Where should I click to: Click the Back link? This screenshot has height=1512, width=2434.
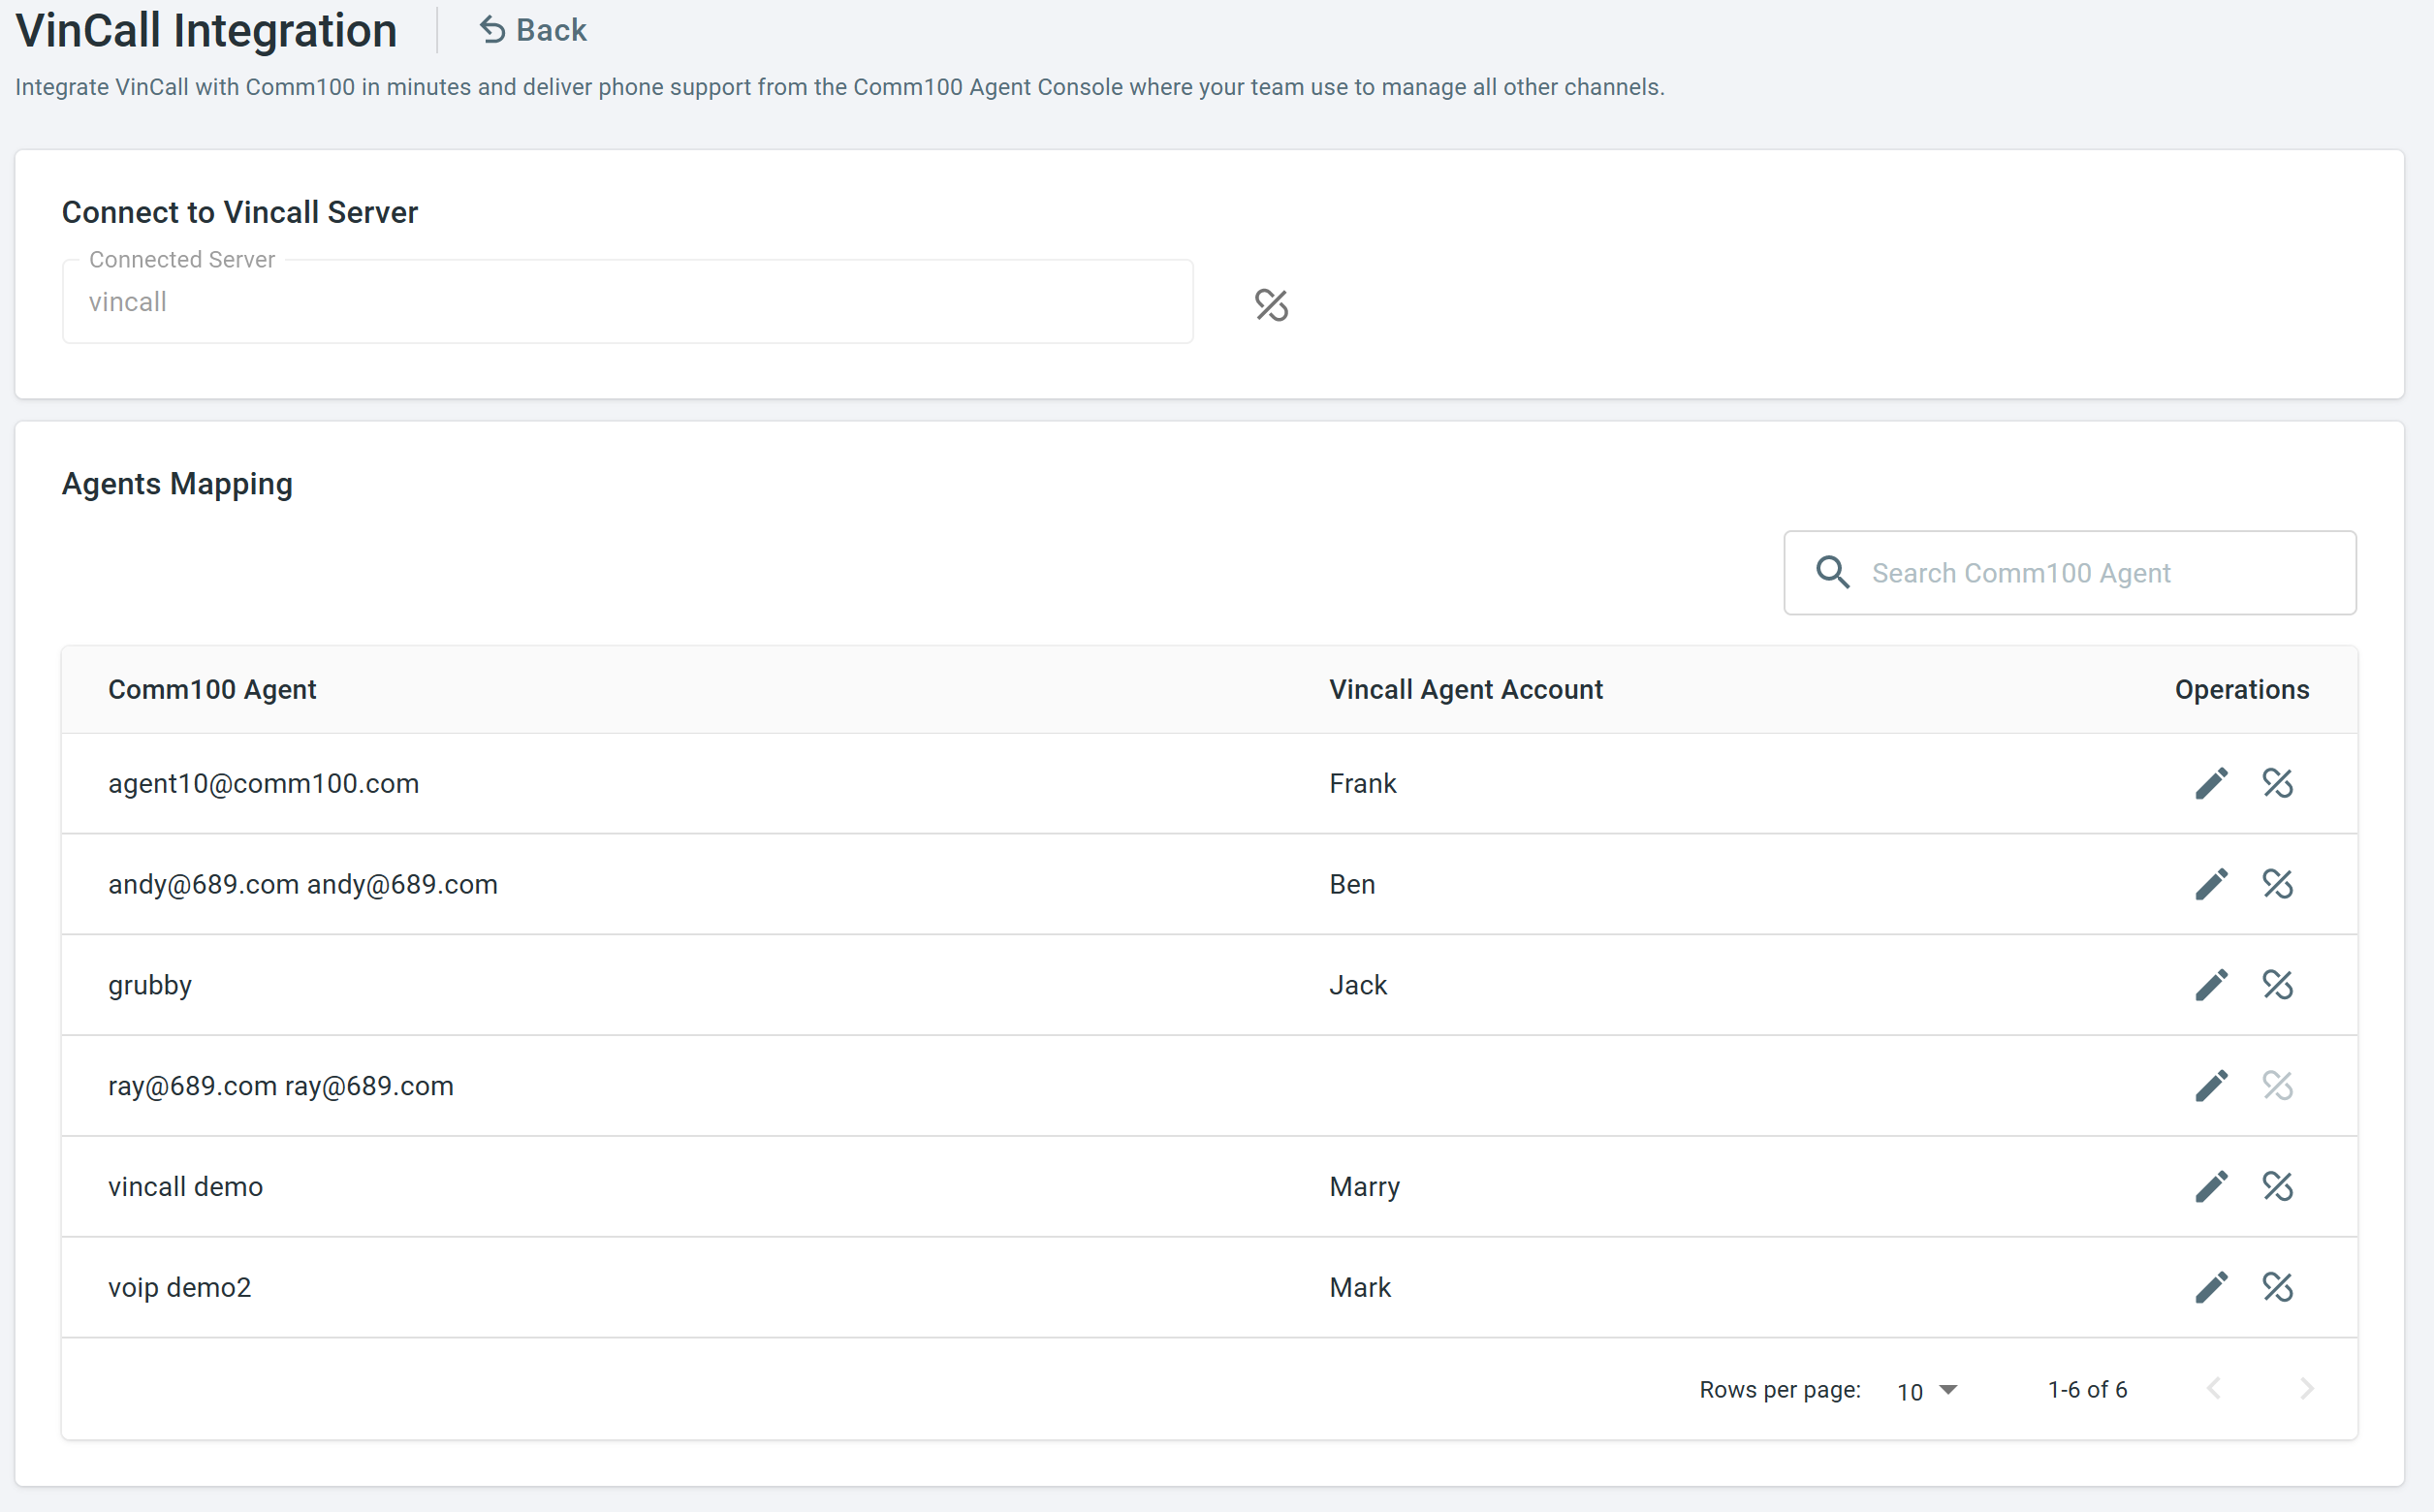coord(533,30)
